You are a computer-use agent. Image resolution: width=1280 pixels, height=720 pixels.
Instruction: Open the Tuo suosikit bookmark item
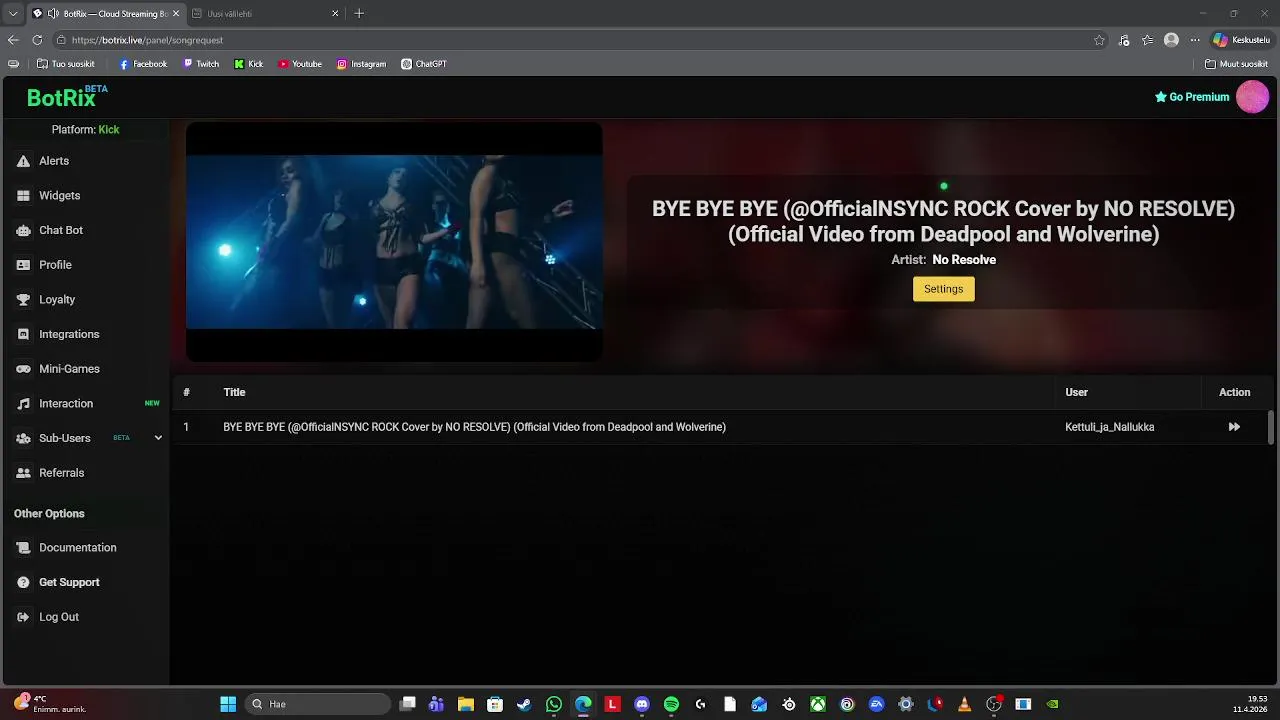point(65,64)
